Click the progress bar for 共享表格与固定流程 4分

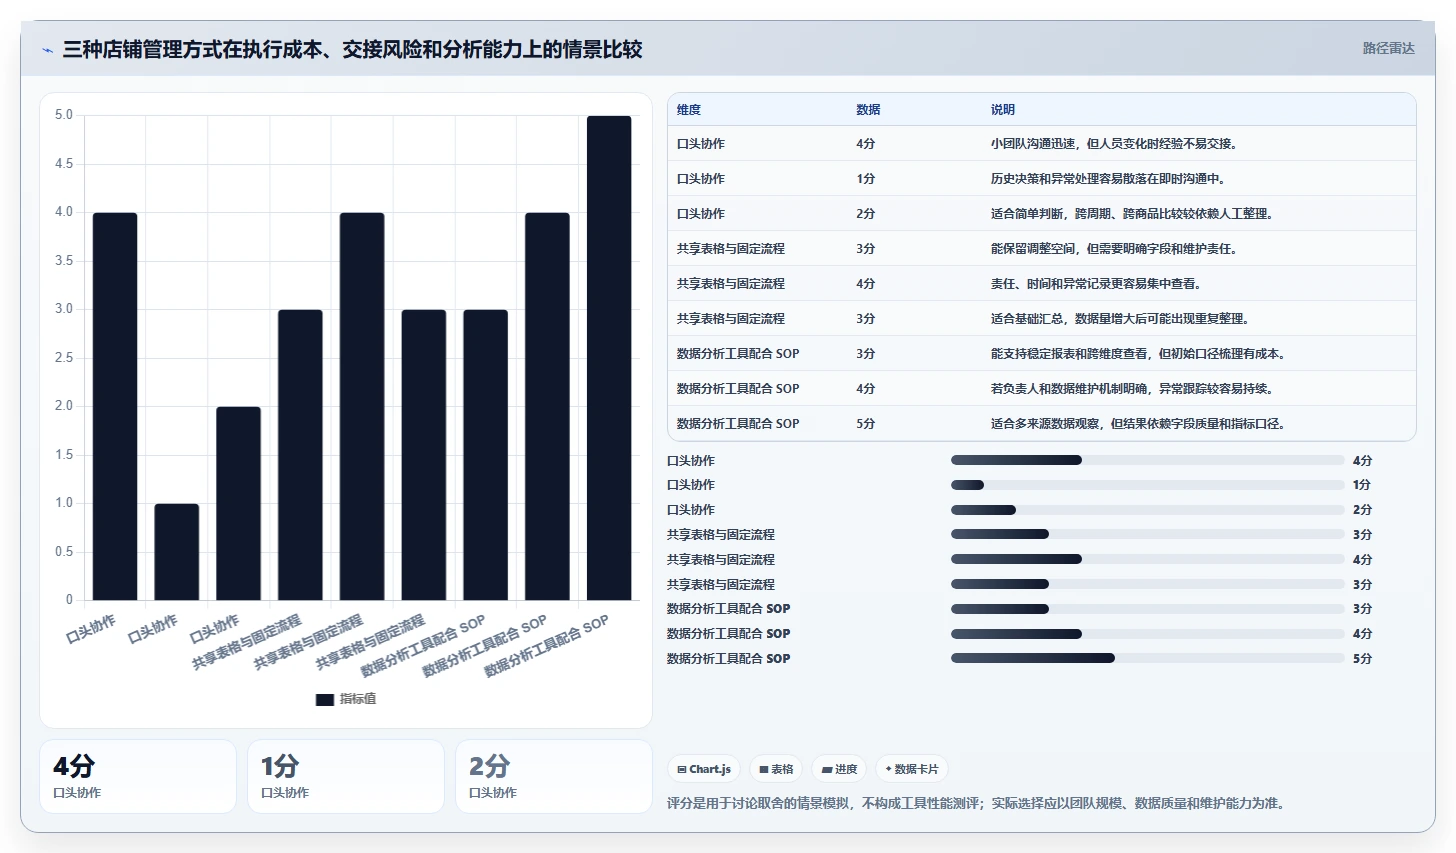point(1147,559)
